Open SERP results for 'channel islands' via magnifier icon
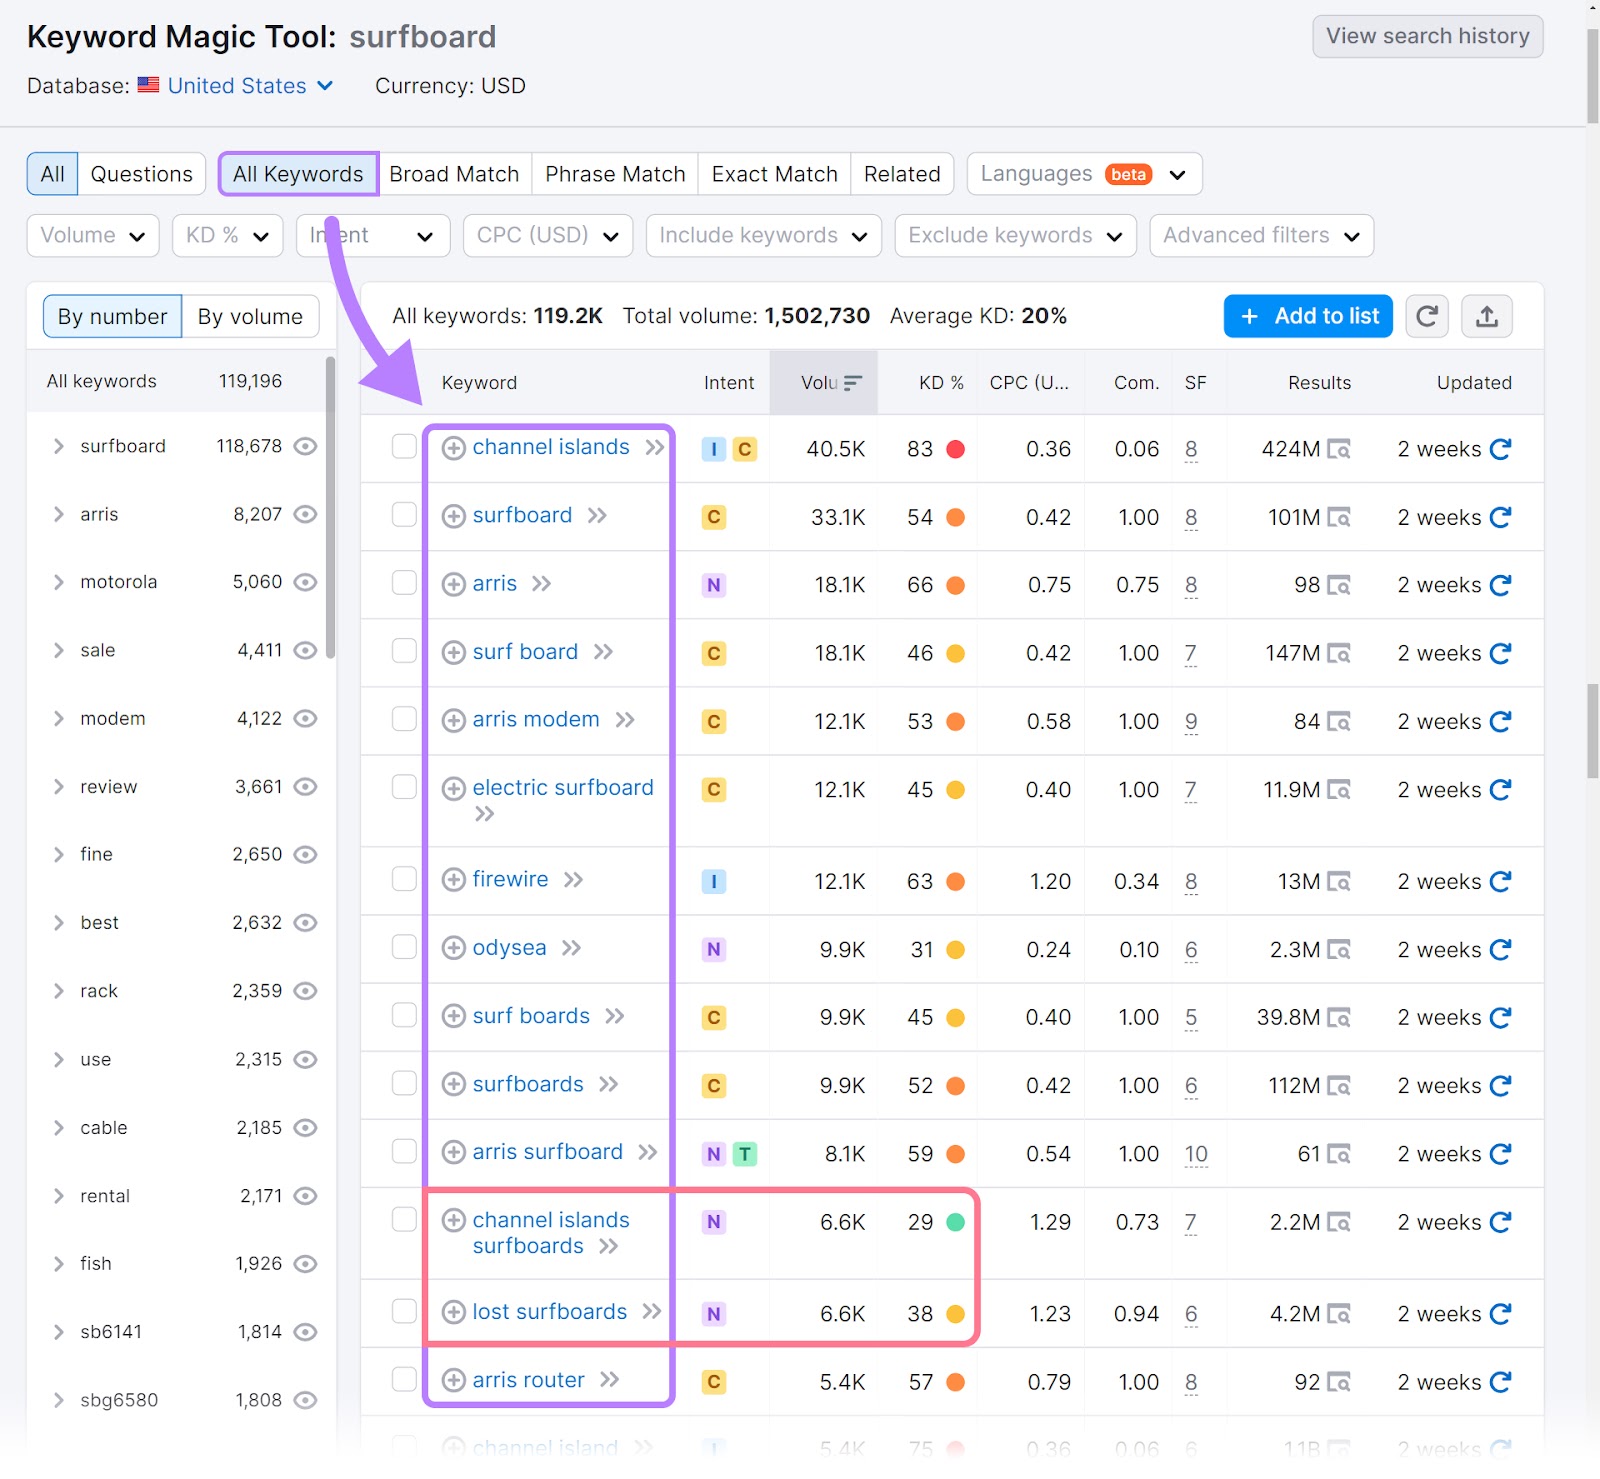The width and height of the screenshot is (1600, 1479). 1339,449
